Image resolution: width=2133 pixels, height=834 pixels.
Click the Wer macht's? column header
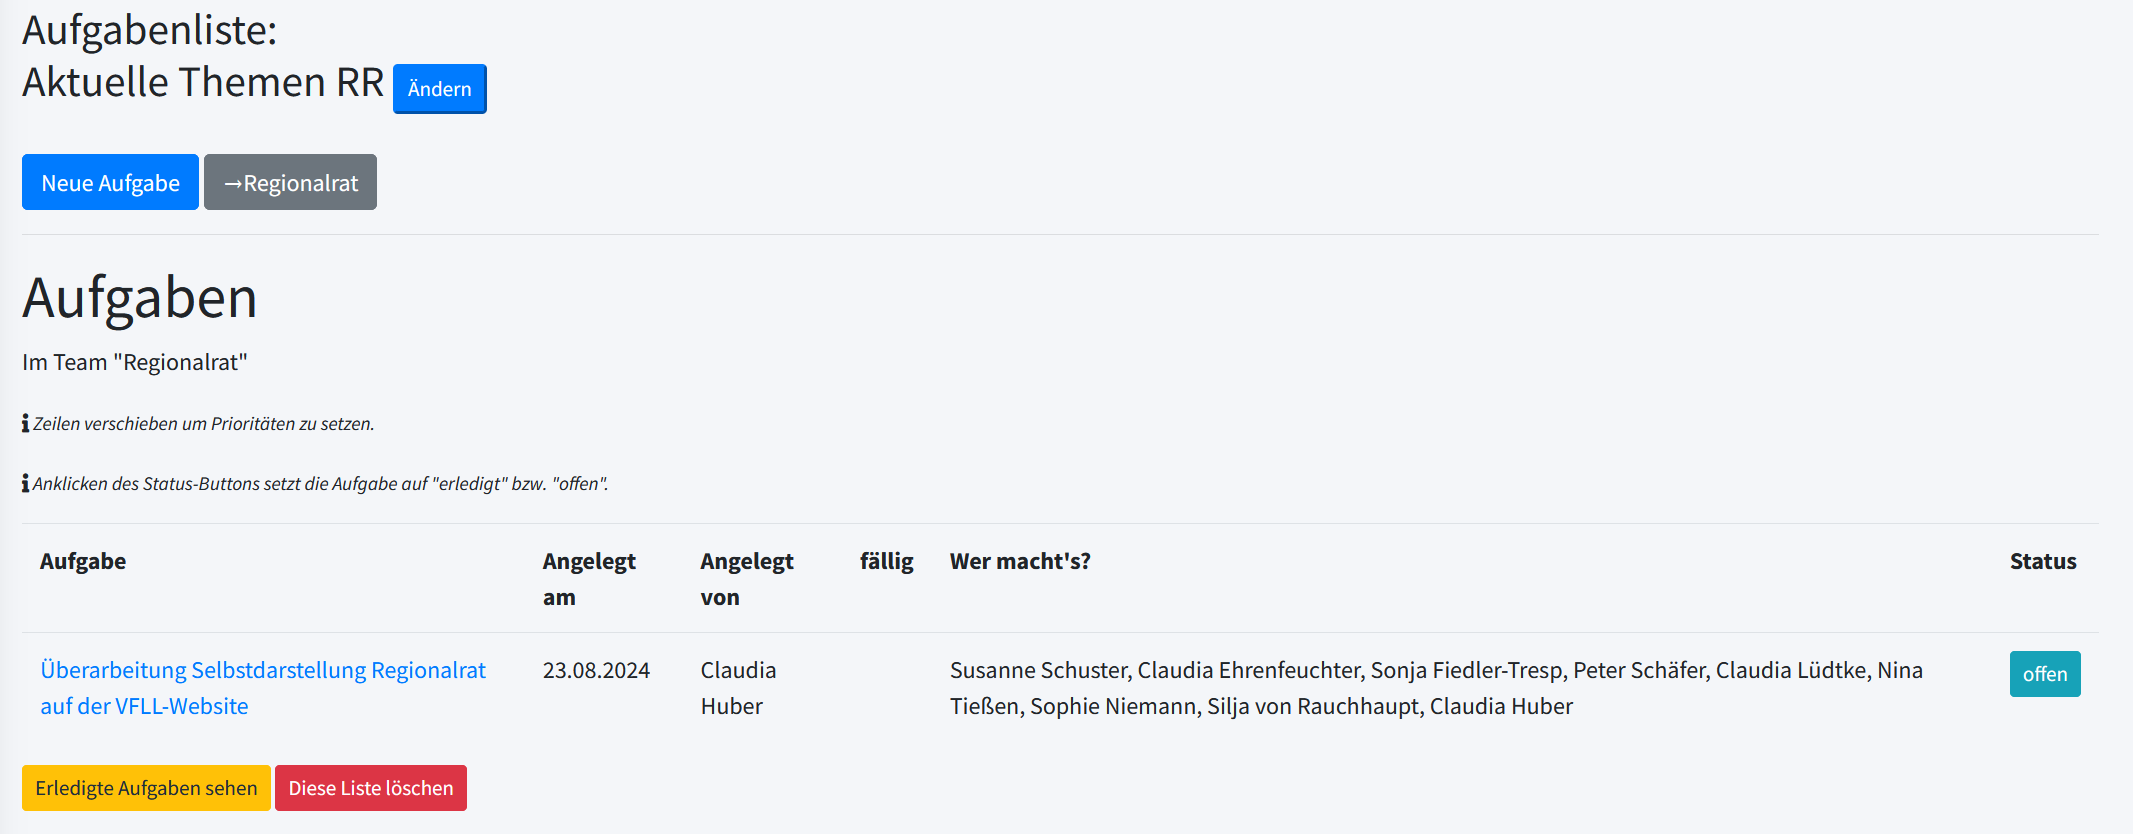click(x=1019, y=561)
